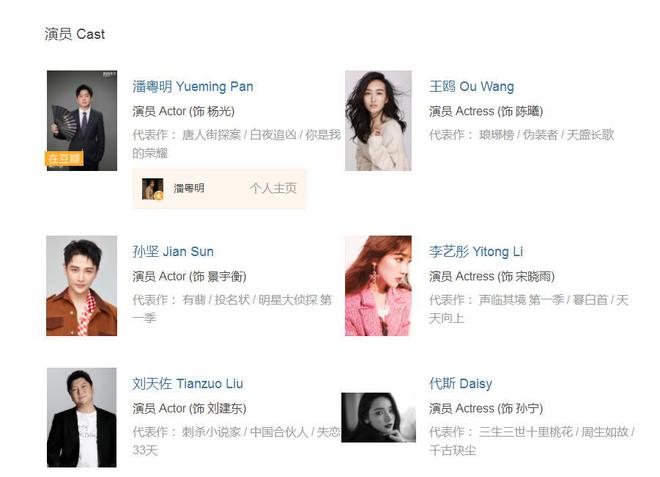The width and height of the screenshot is (660, 477).
Task: Click Tianzuo Liu's portrait photo
Action: coord(82,418)
